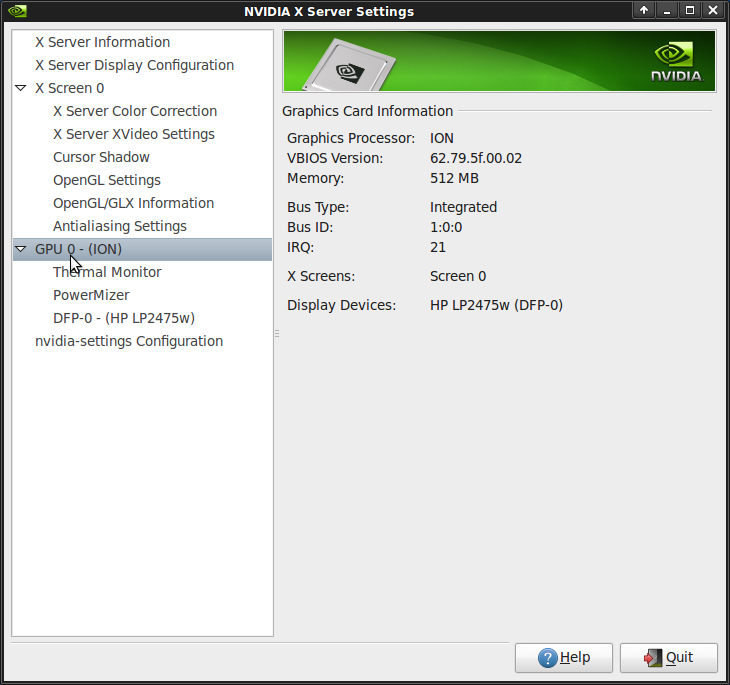The width and height of the screenshot is (730, 685).
Task: Collapse the GPU 0 - (ION) arrow
Action: pos(20,249)
